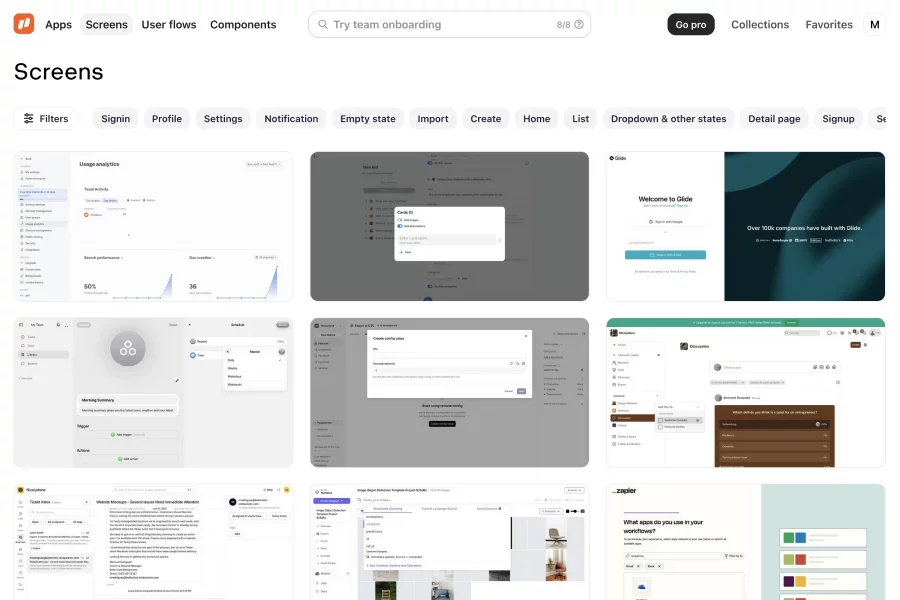Image resolution: width=900 pixels, height=600 pixels.
Task: Open the Components section
Action: click(243, 24)
